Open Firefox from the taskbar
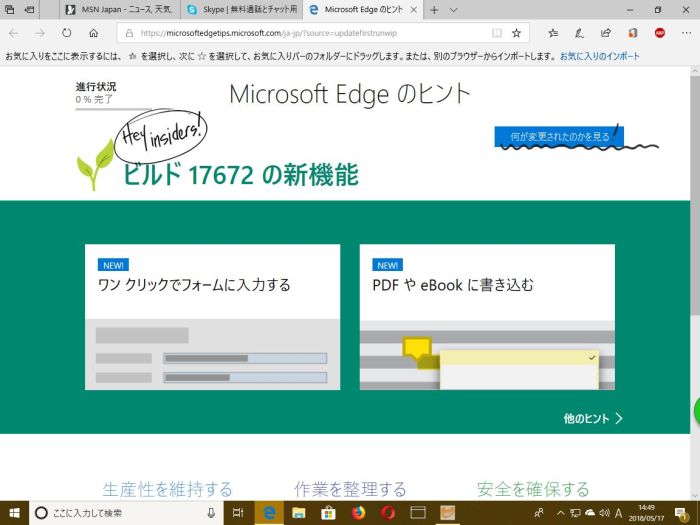 click(358, 513)
